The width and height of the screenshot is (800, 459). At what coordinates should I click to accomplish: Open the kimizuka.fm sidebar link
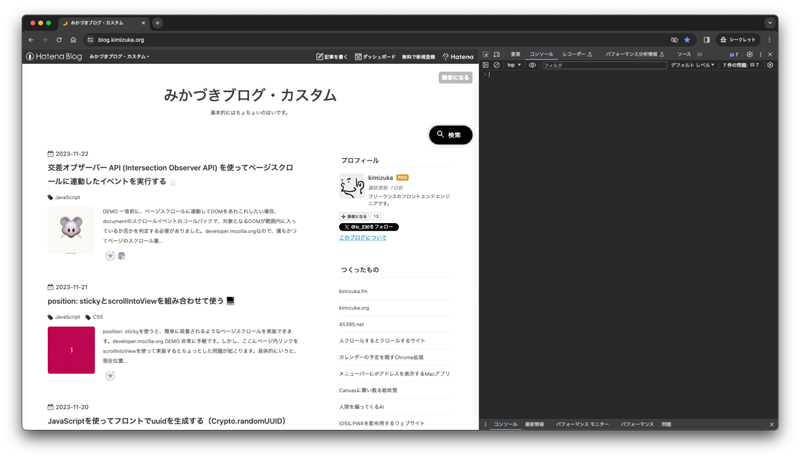click(353, 291)
